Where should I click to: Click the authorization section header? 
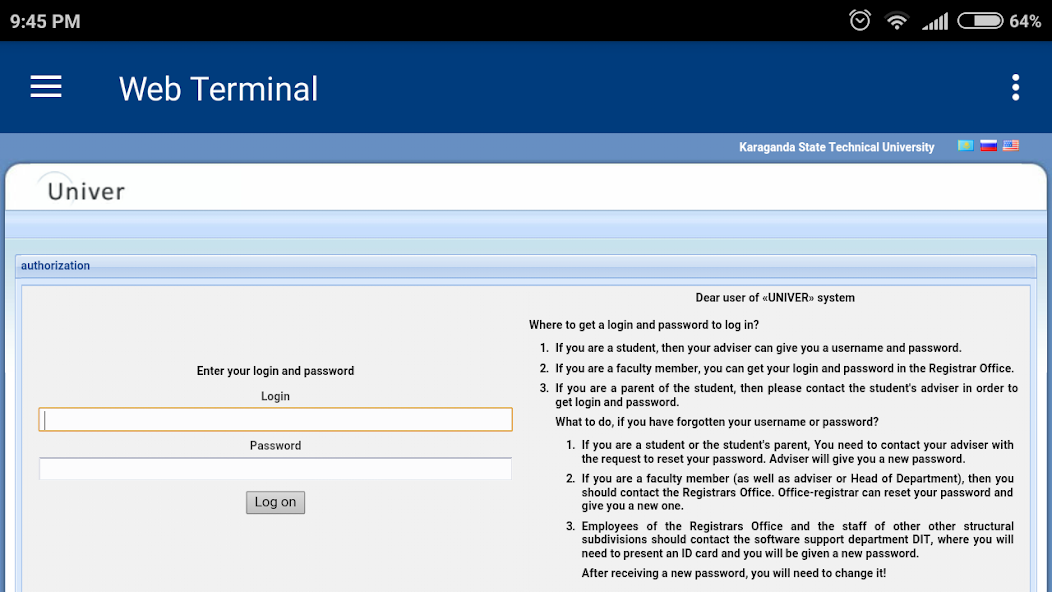click(55, 265)
